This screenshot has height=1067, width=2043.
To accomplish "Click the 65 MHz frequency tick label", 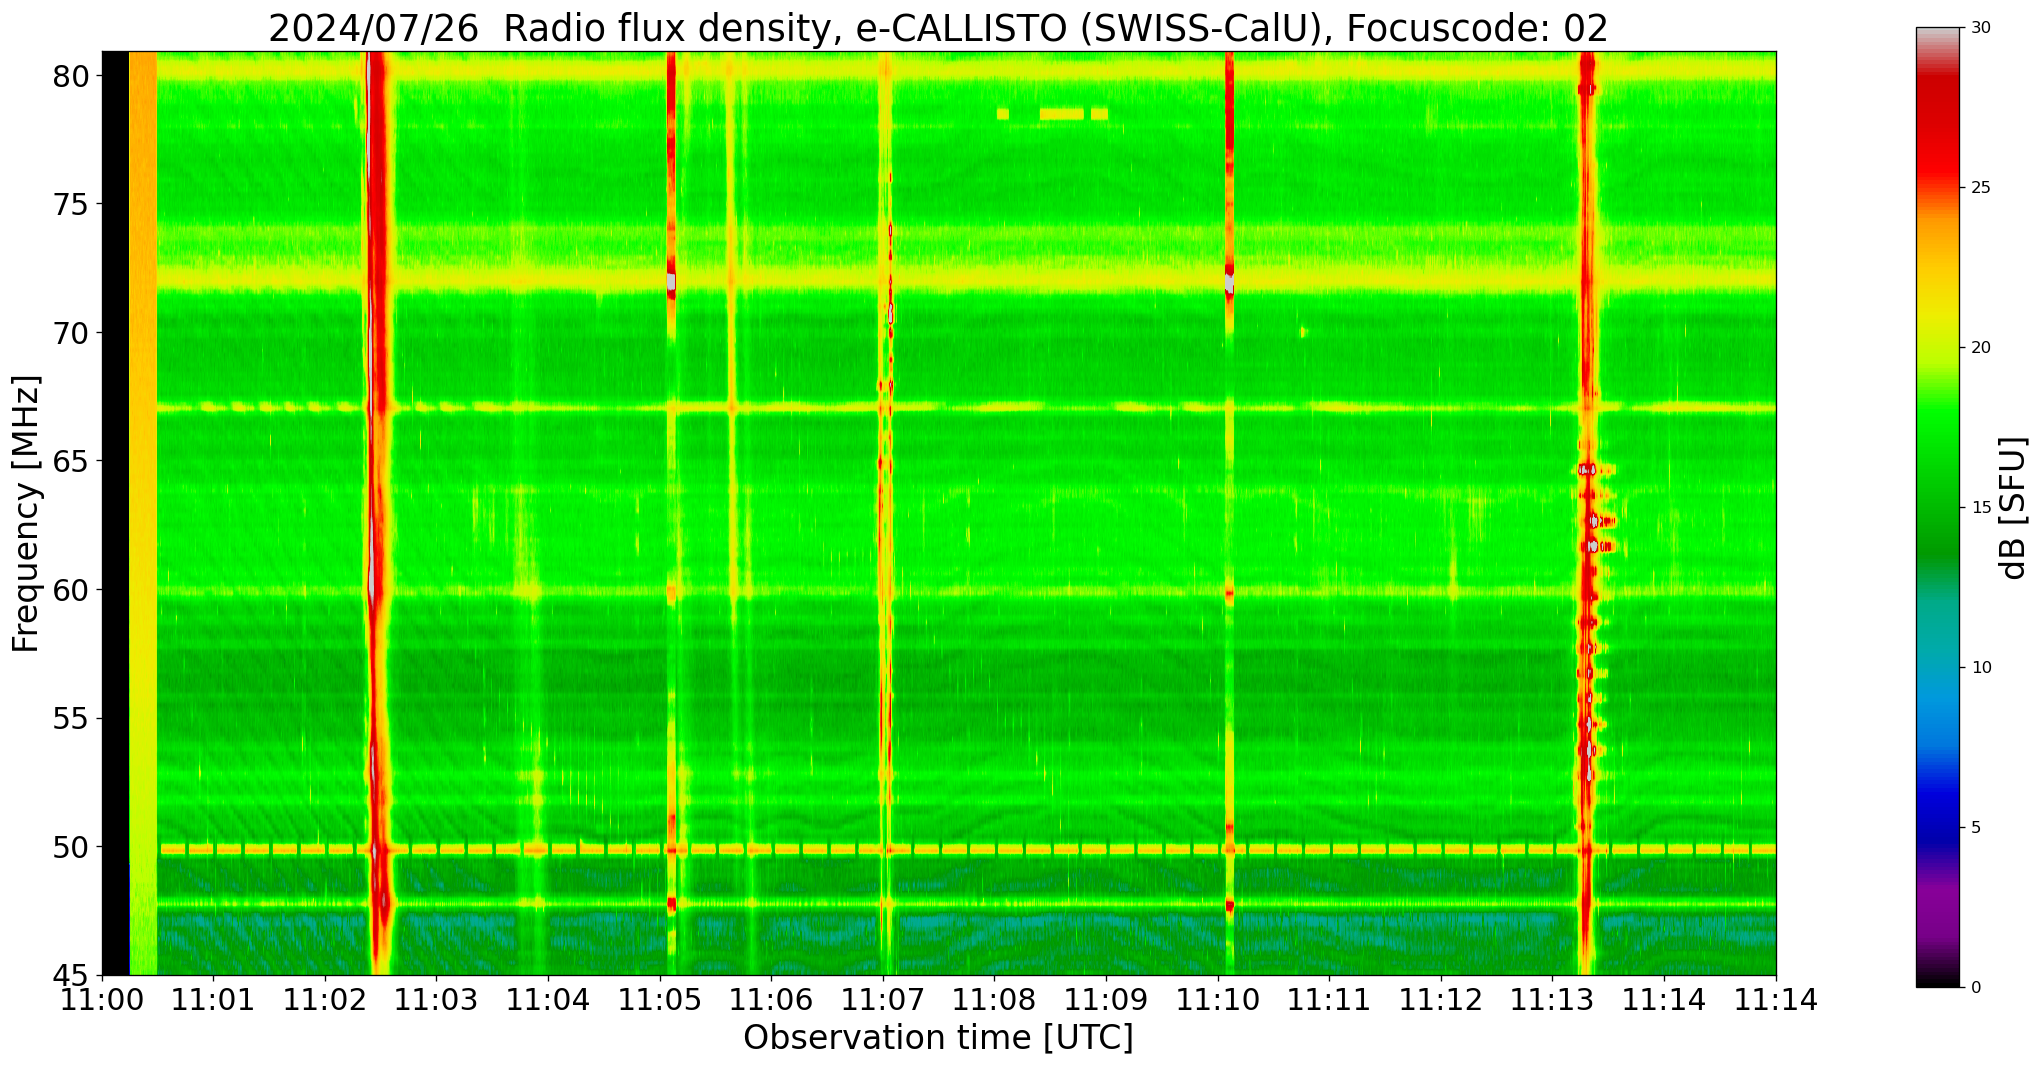I will point(71,462).
